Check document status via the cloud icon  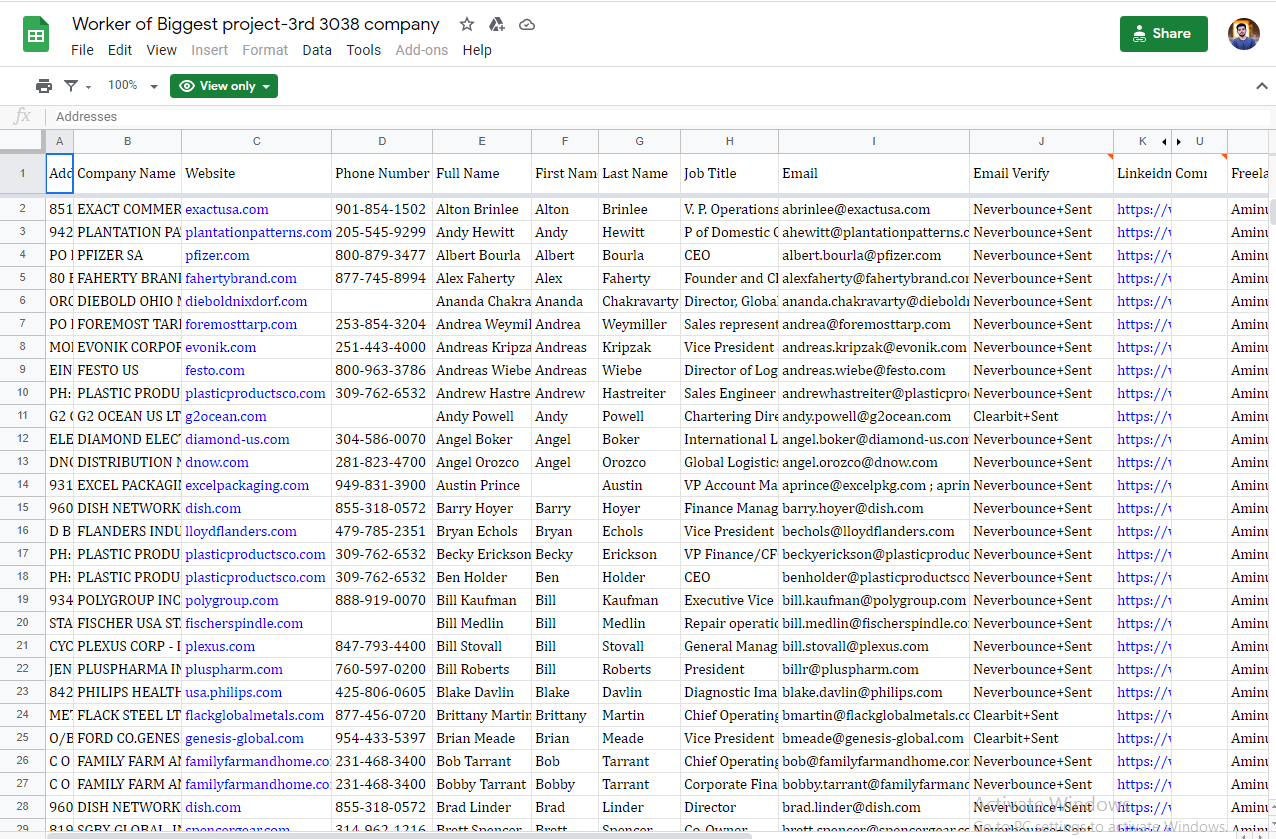[527, 24]
